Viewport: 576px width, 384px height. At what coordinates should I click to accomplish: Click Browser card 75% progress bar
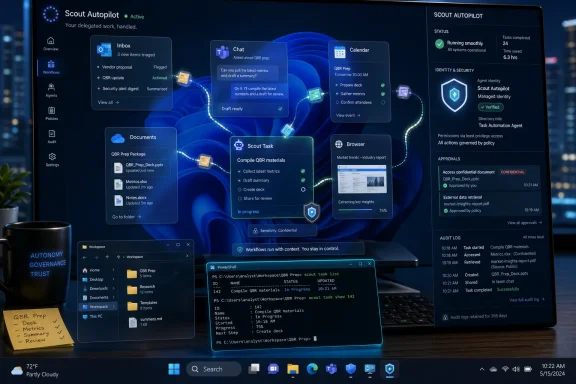(x=356, y=210)
